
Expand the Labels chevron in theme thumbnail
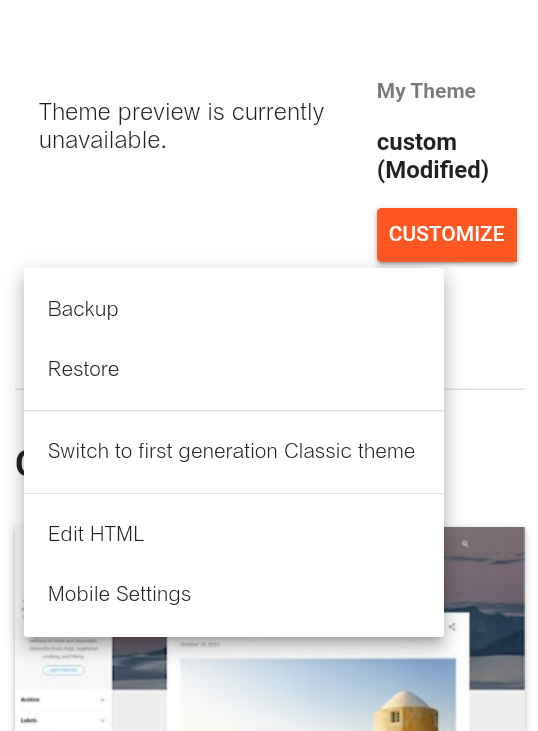(103, 721)
